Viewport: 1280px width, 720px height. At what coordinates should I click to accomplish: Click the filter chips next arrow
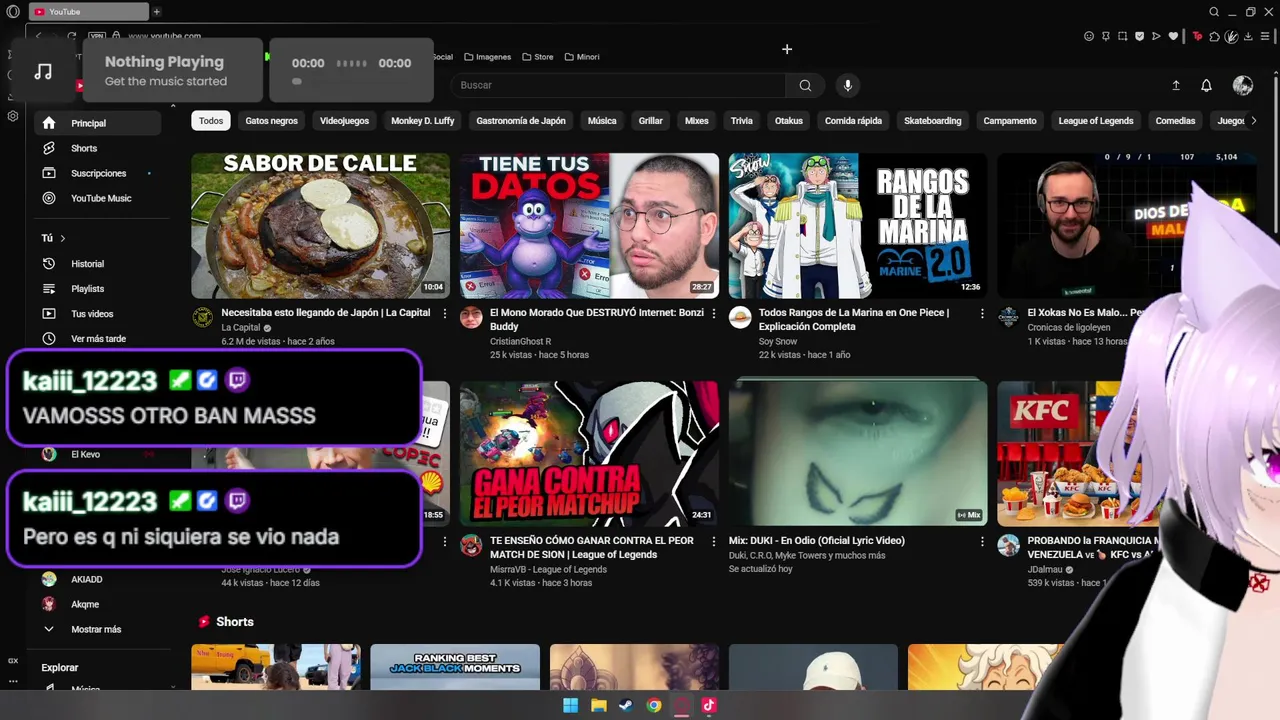[1253, 121]
